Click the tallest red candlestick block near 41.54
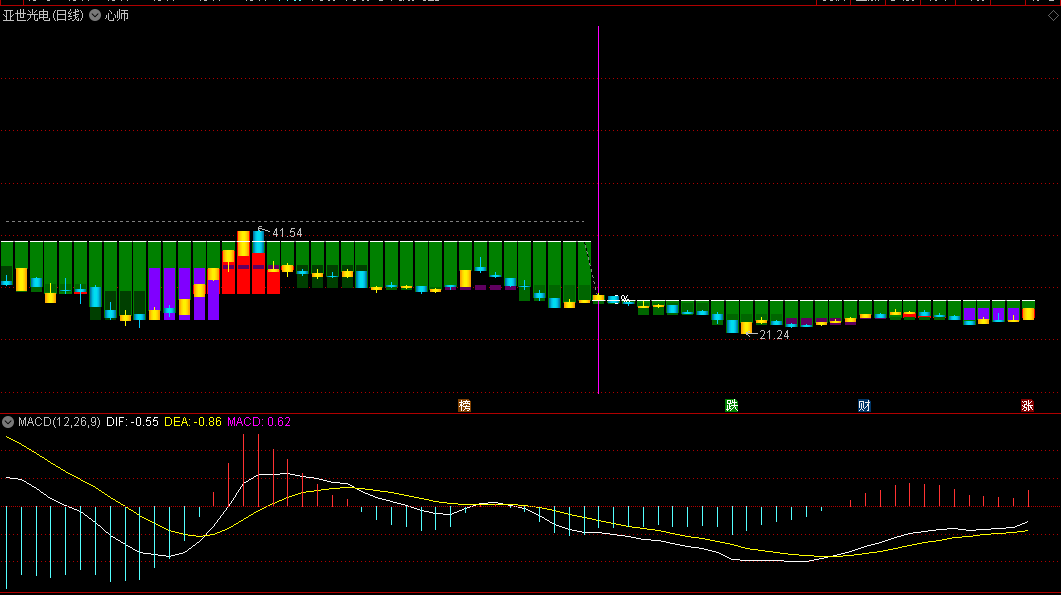1061x595 pixels. coord(243,275)
